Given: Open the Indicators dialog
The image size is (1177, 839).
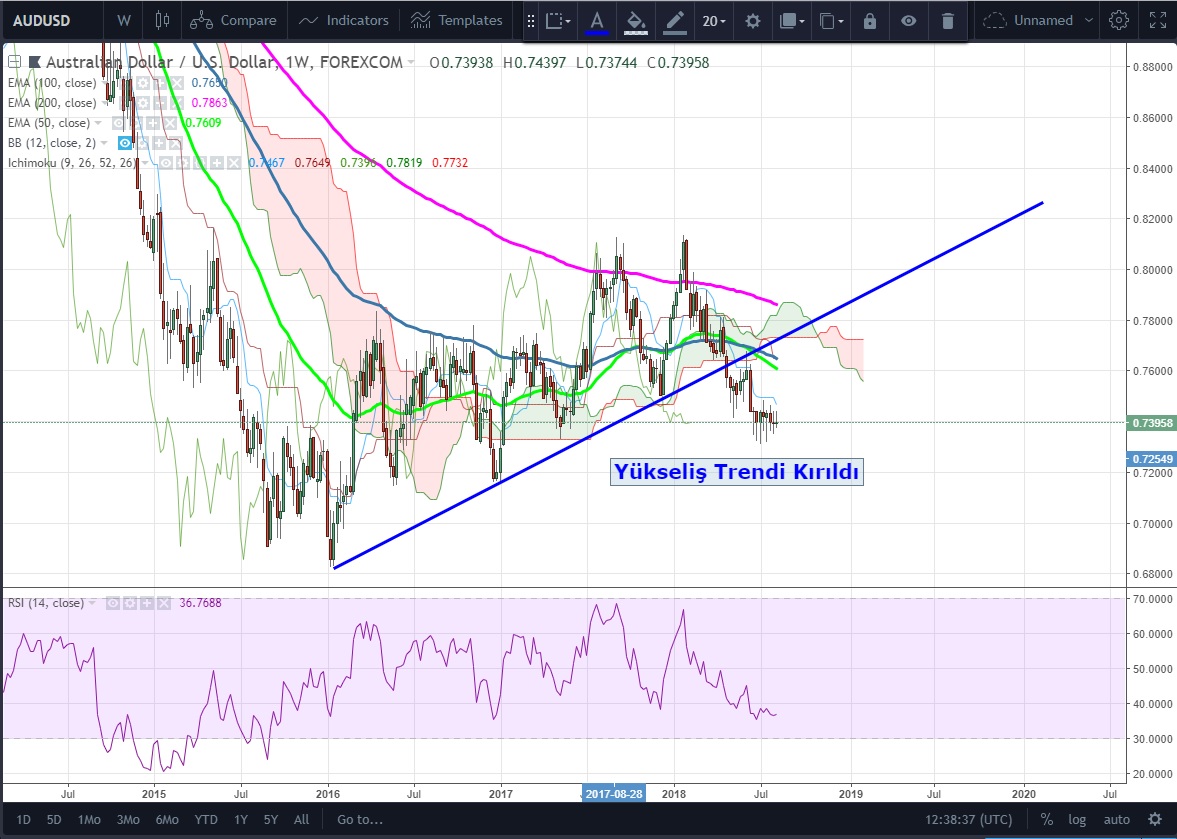Looking at the screenshot, I should 345,20.
